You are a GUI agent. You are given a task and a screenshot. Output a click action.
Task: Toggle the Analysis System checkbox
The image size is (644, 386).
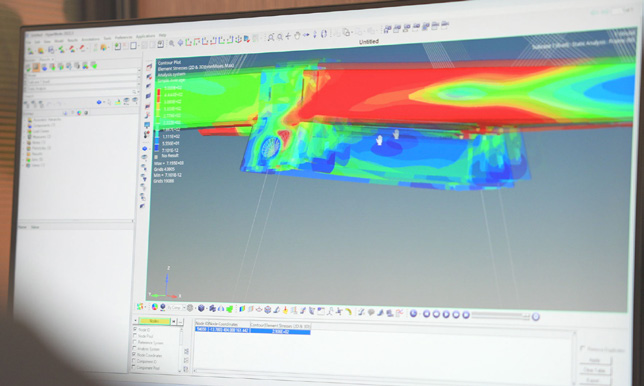(x=134, y=348)
